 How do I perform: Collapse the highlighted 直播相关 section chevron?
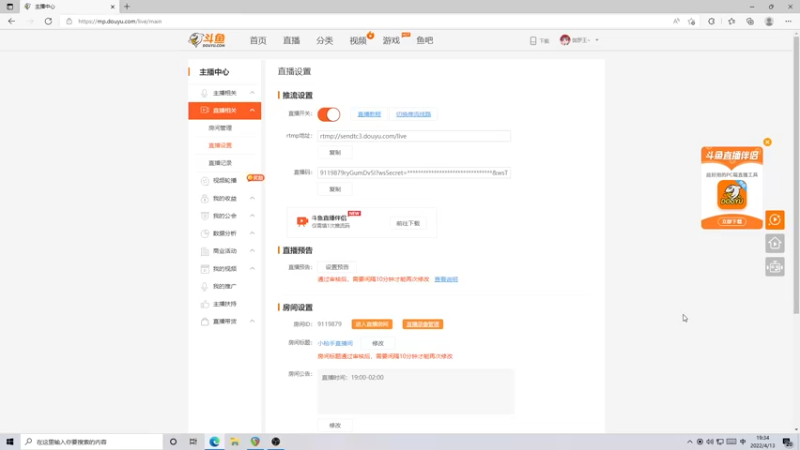tap(252, 110)
